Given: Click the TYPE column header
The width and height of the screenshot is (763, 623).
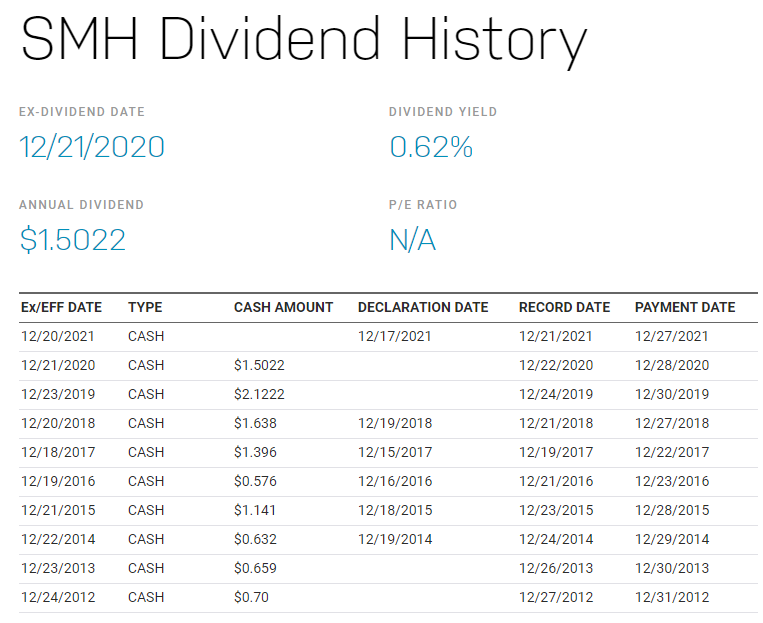Looking at the screenshot, I should 145,307.
